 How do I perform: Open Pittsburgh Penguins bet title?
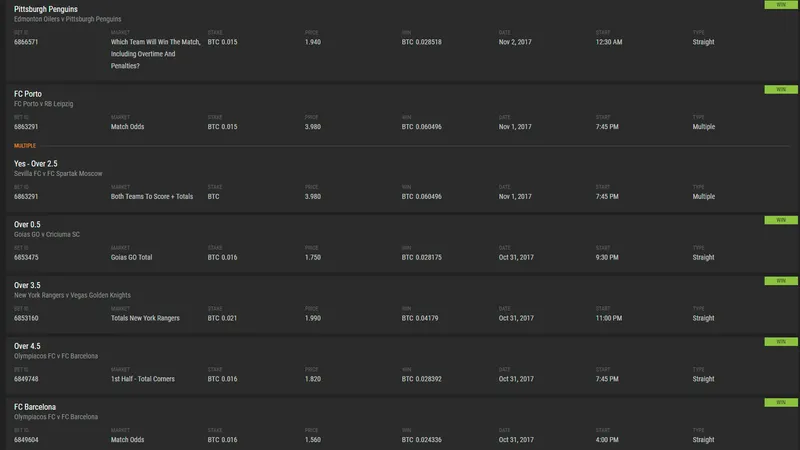click(x=46, y=9)
